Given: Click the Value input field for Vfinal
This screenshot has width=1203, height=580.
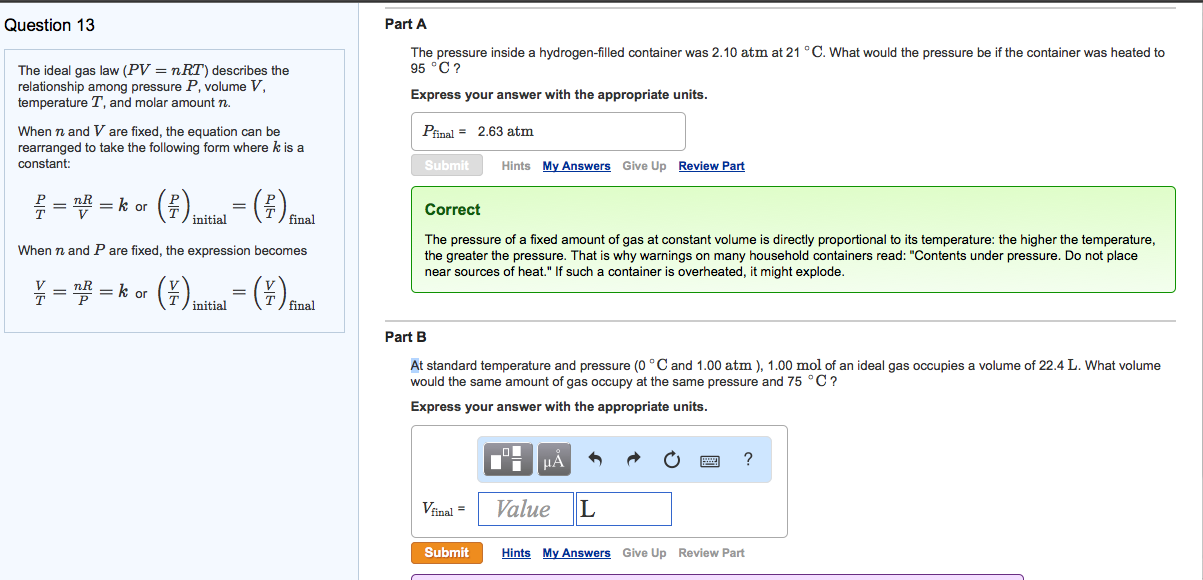Looking at the screenshot, I should click(x=526, y=508).
